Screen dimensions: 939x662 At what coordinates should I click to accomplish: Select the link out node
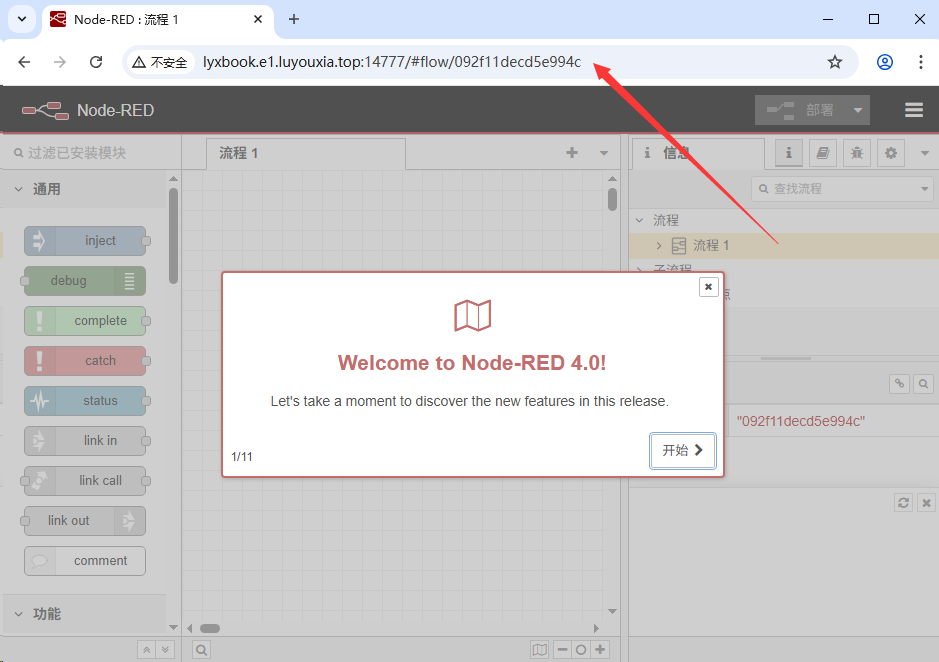pos(85,521)
